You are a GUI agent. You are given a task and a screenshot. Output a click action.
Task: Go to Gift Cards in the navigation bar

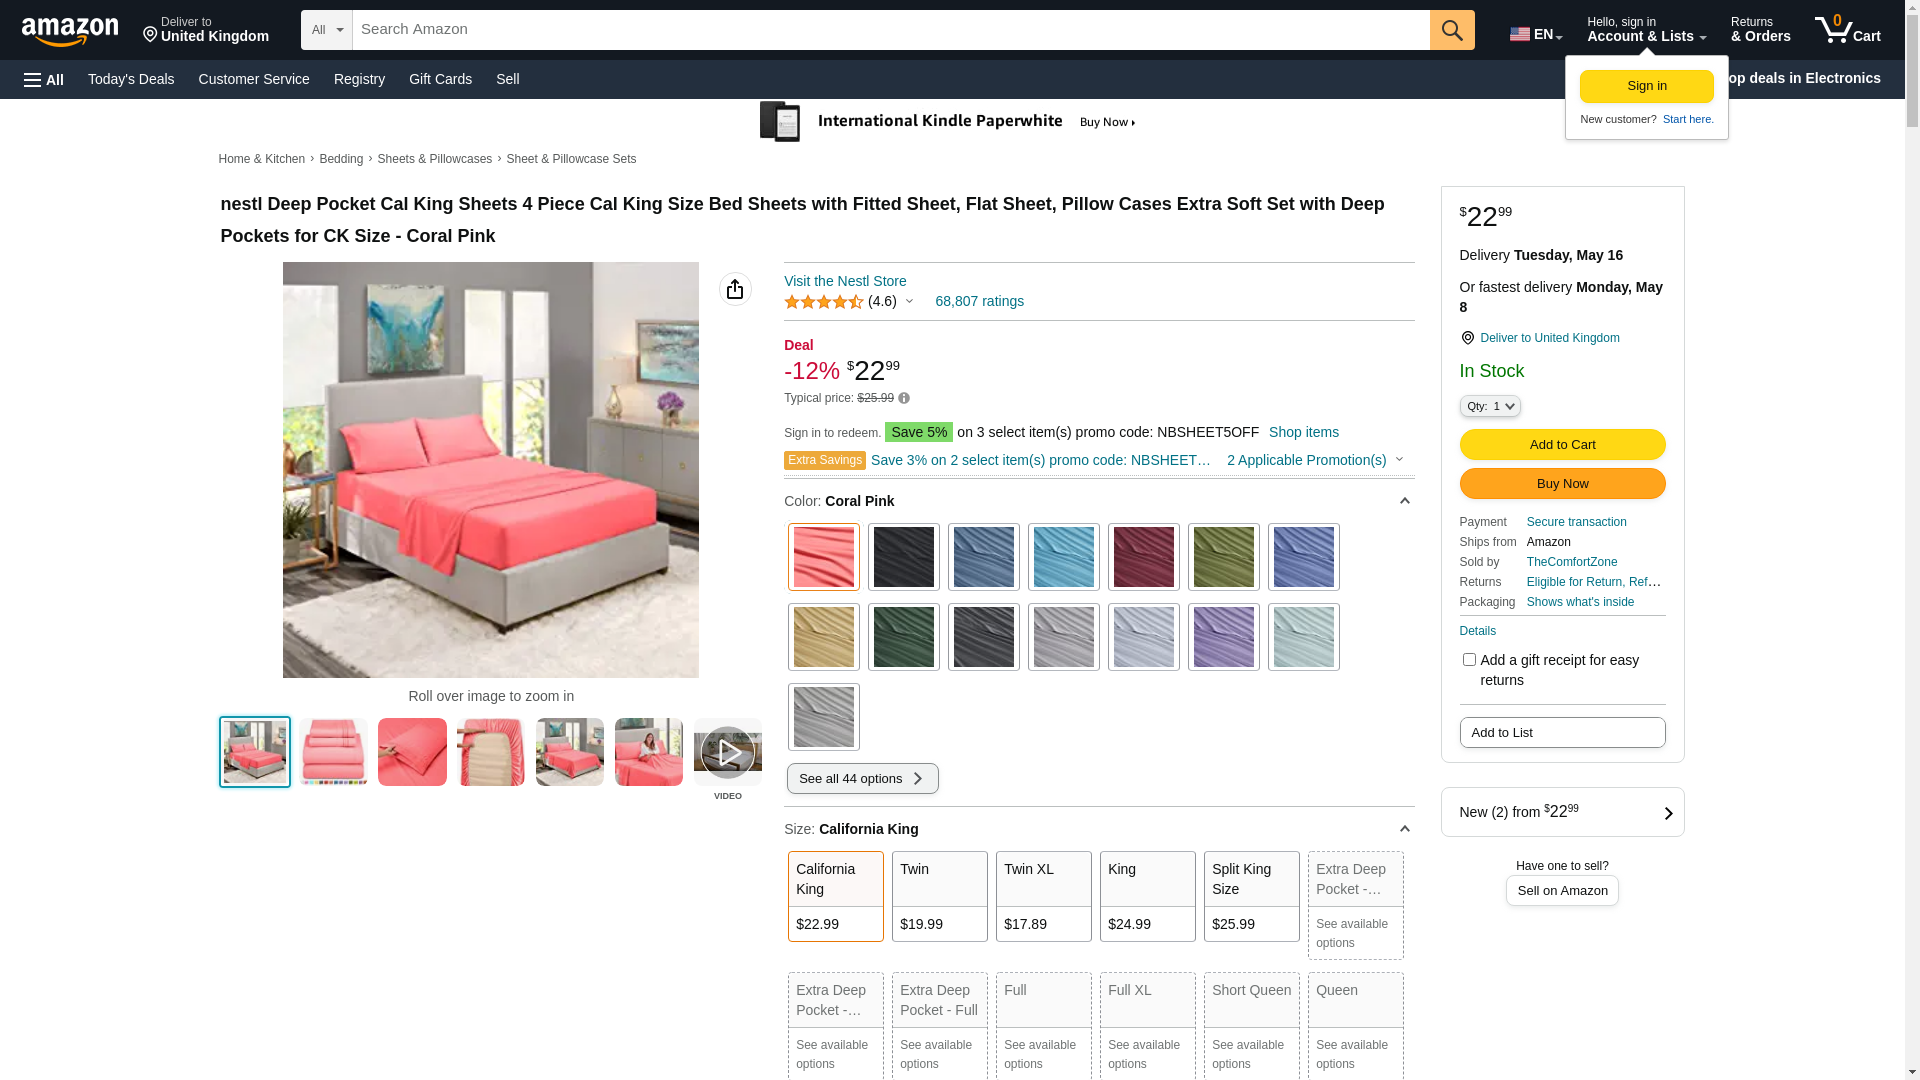click(x=440, y=79)
